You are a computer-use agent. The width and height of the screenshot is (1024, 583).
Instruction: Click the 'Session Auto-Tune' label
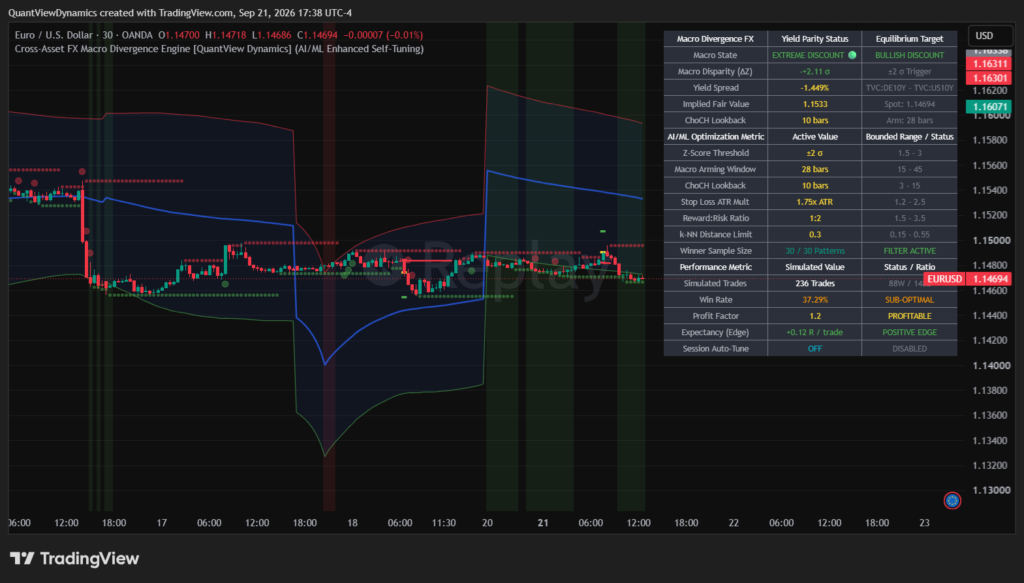click(715, 349)
